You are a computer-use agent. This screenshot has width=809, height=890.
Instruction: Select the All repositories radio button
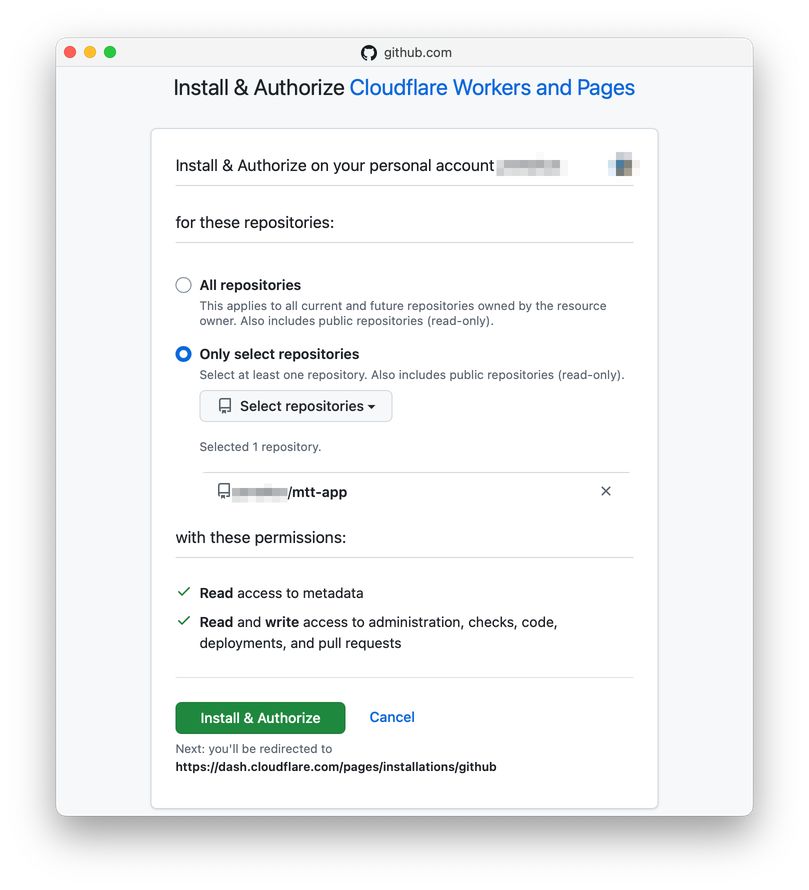183,285
